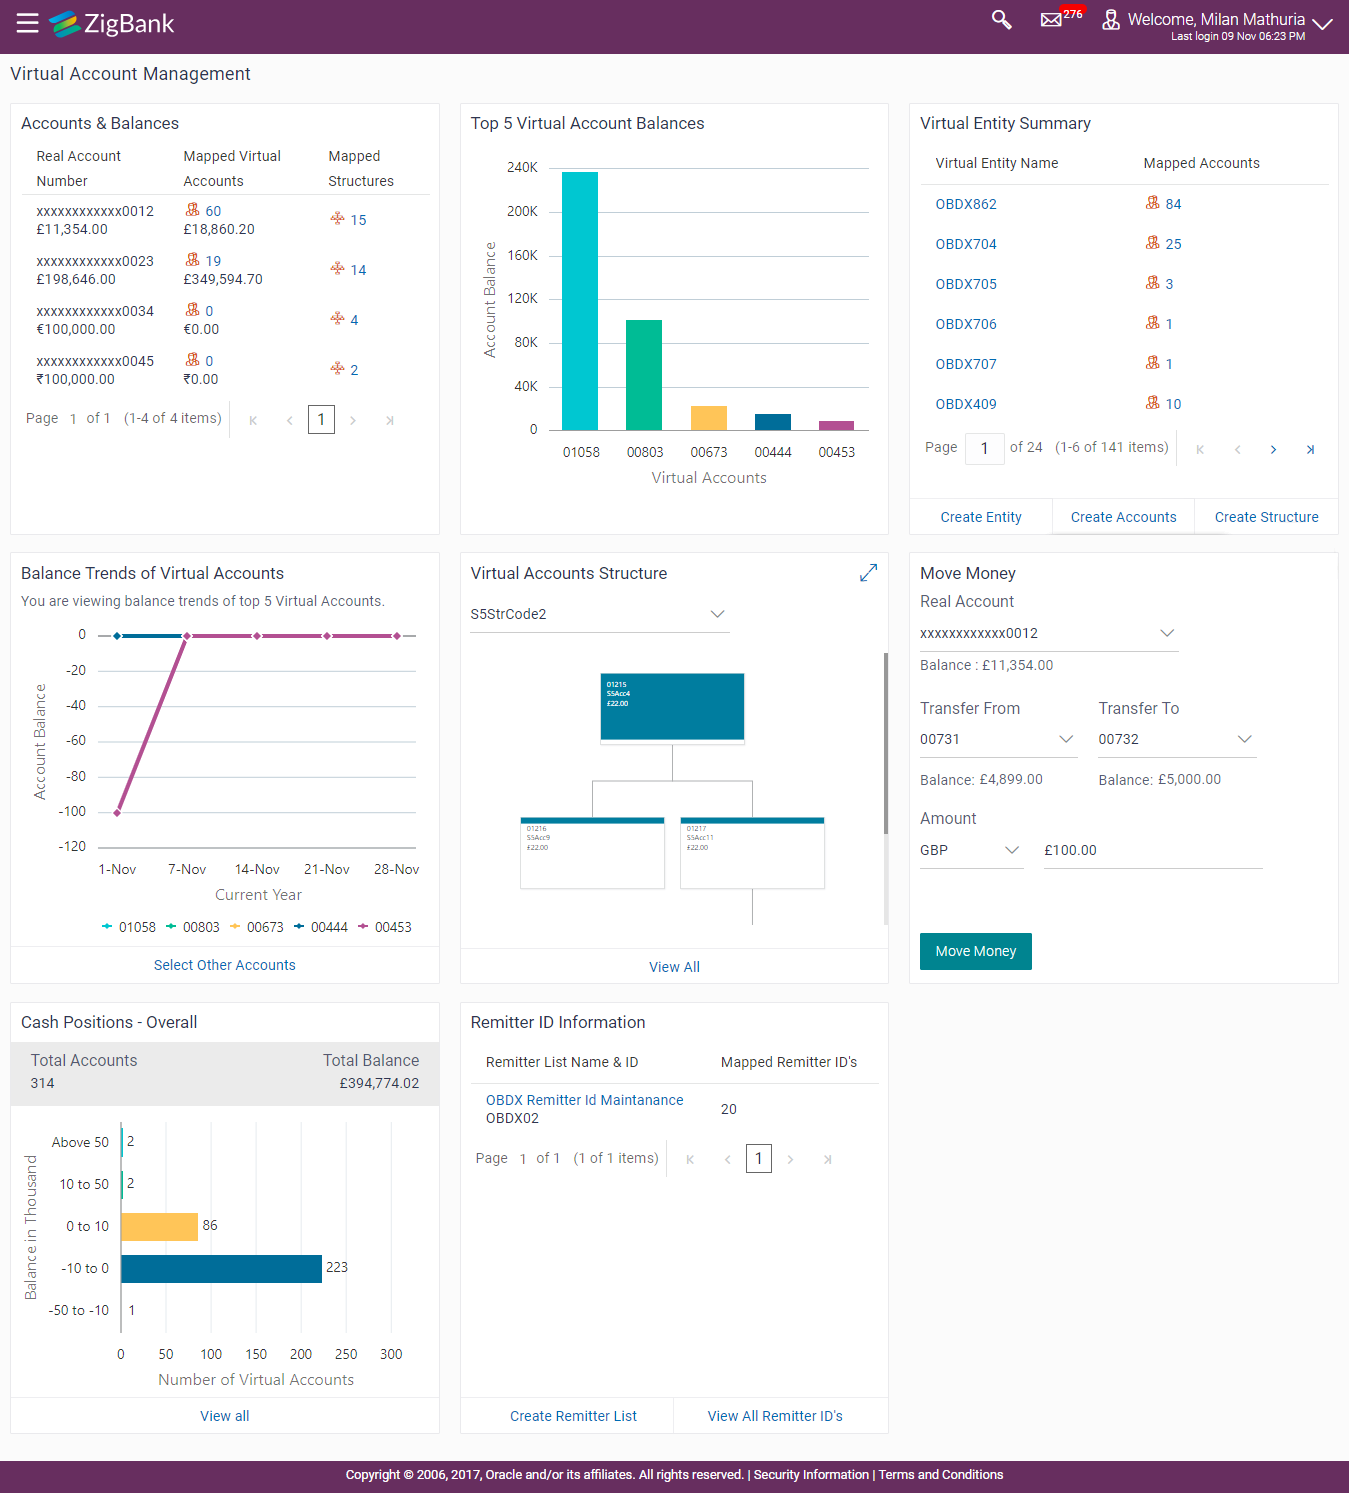Click Create Remitter List
The width and height of the screenshot is (1349, 1493).
coord(573,1416)
